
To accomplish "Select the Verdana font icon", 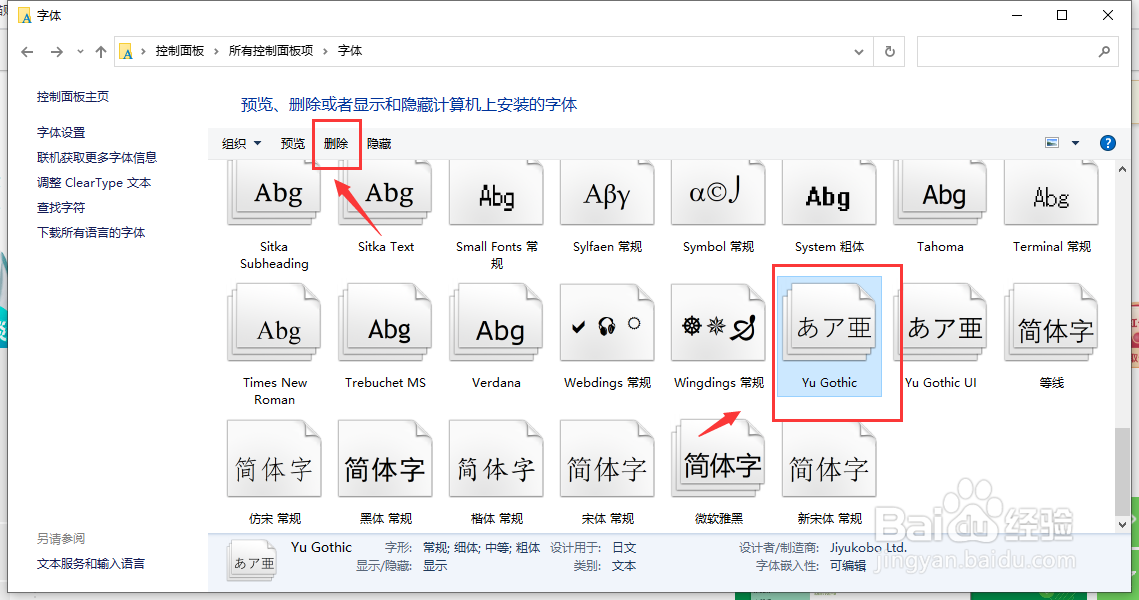I will pos(497,323).
